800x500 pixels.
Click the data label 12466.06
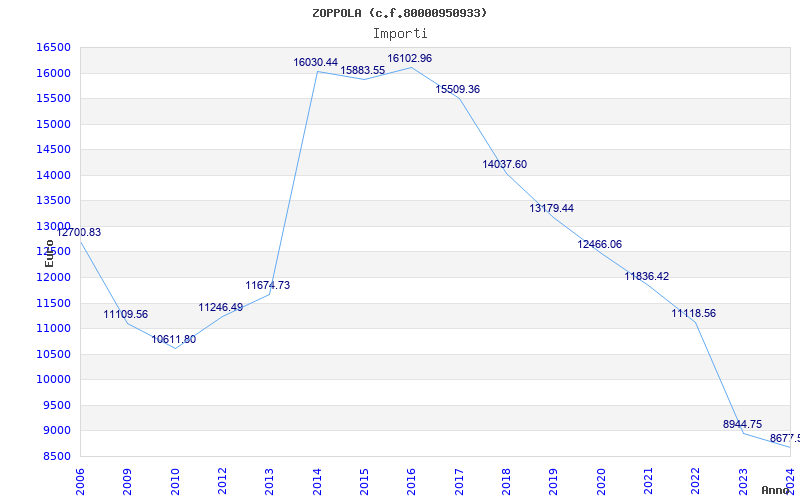point(599,244)
